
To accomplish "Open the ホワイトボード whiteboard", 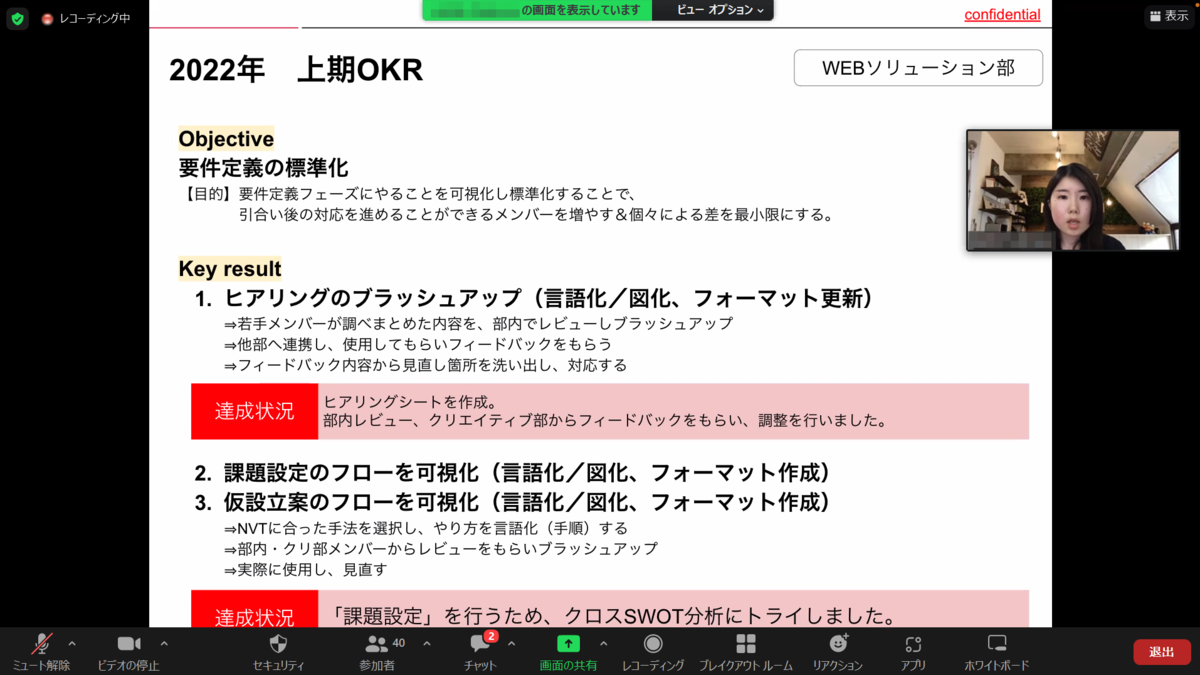I will [x=997, y=652].
